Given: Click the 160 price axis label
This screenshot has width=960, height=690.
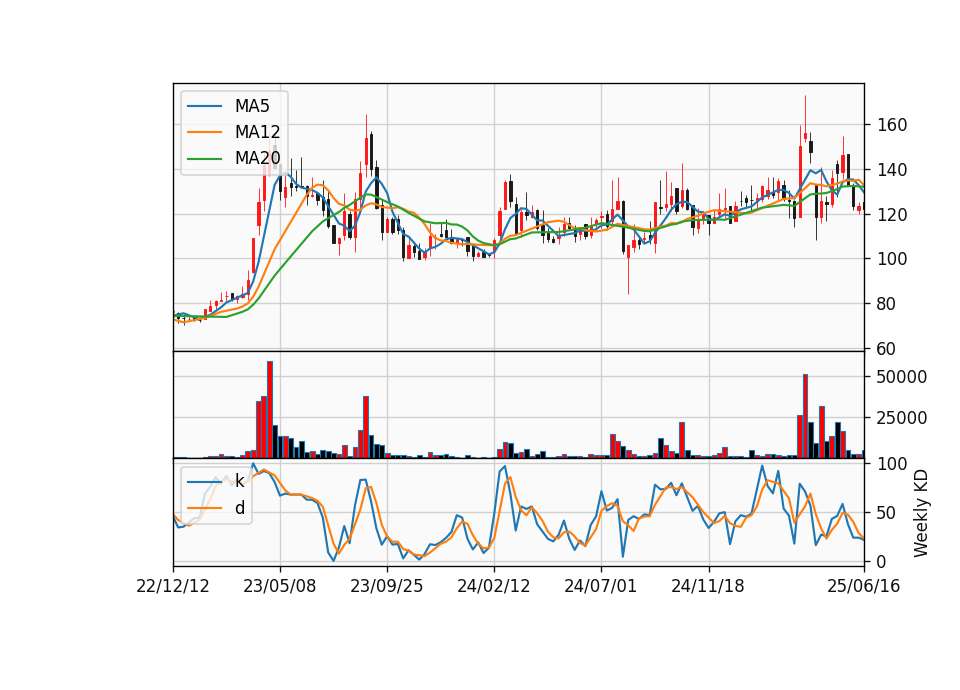Looking at the screenshot, I should pos(892,125).
